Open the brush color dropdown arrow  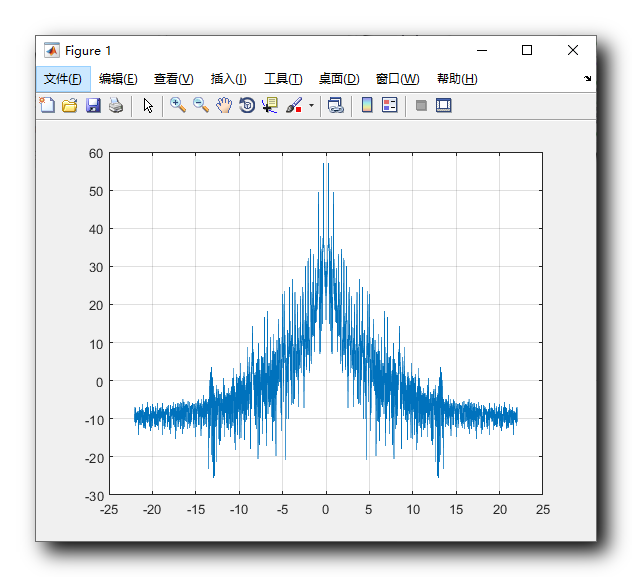point(311,106)
